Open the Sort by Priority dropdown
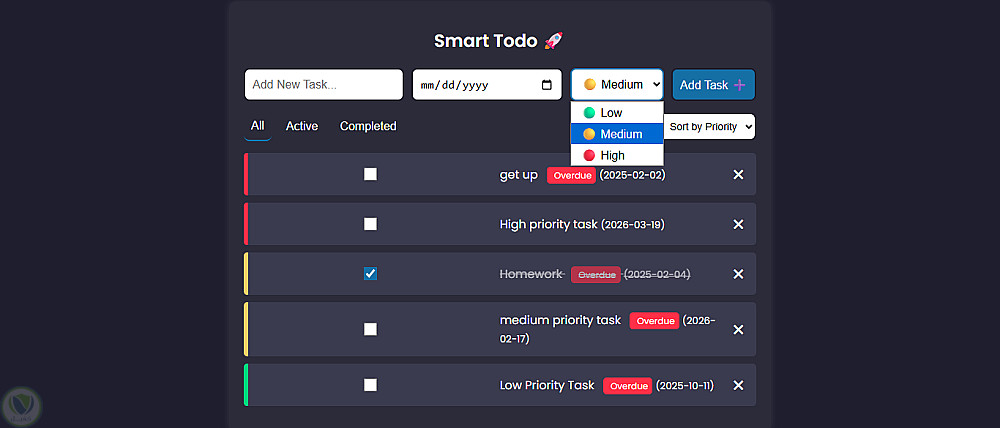 coord(710,127)
